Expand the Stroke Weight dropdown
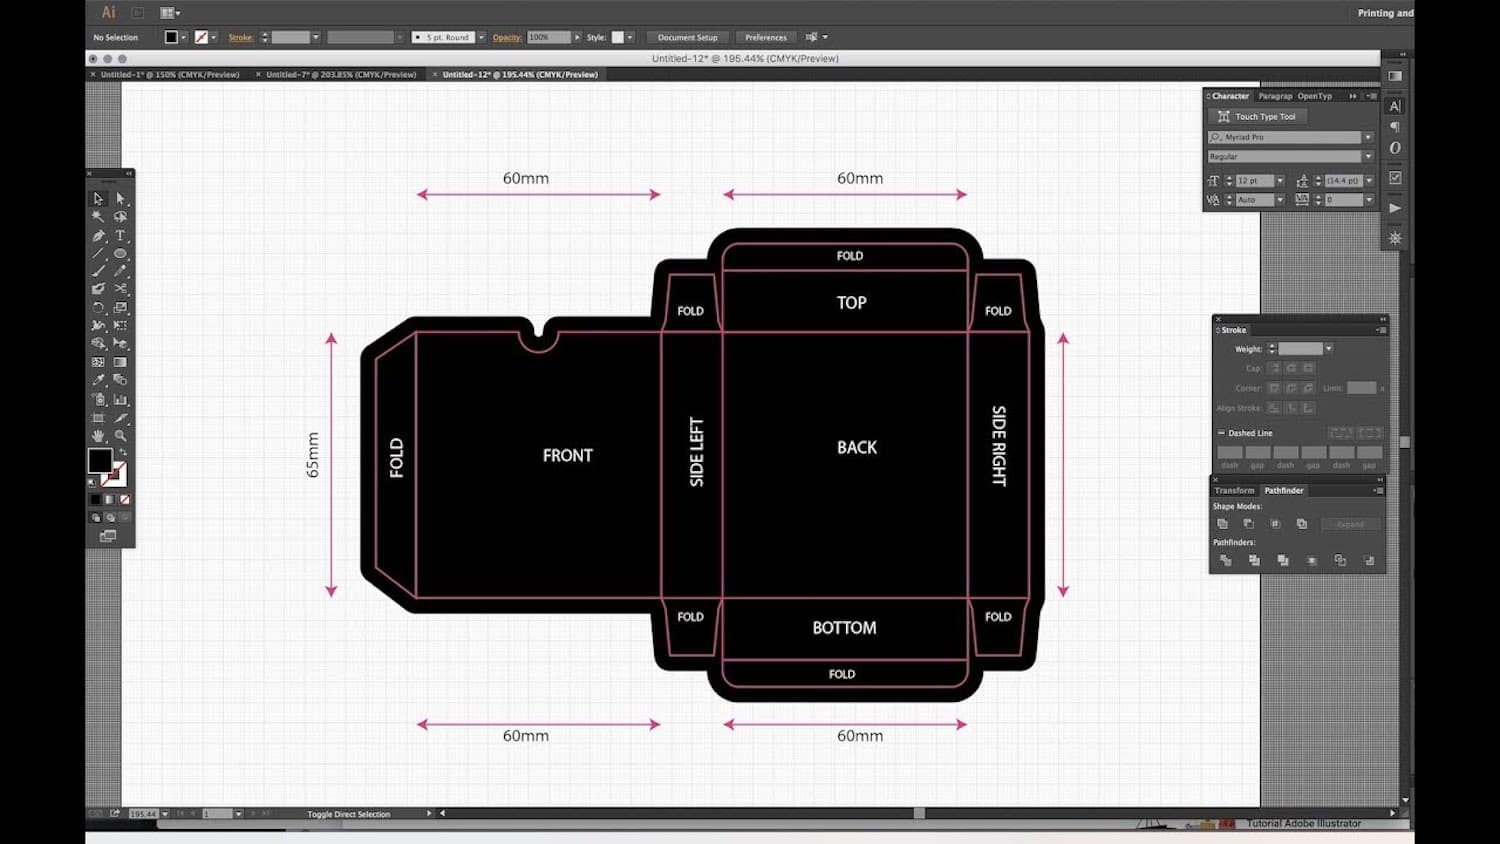 (x=1329, y=348)
